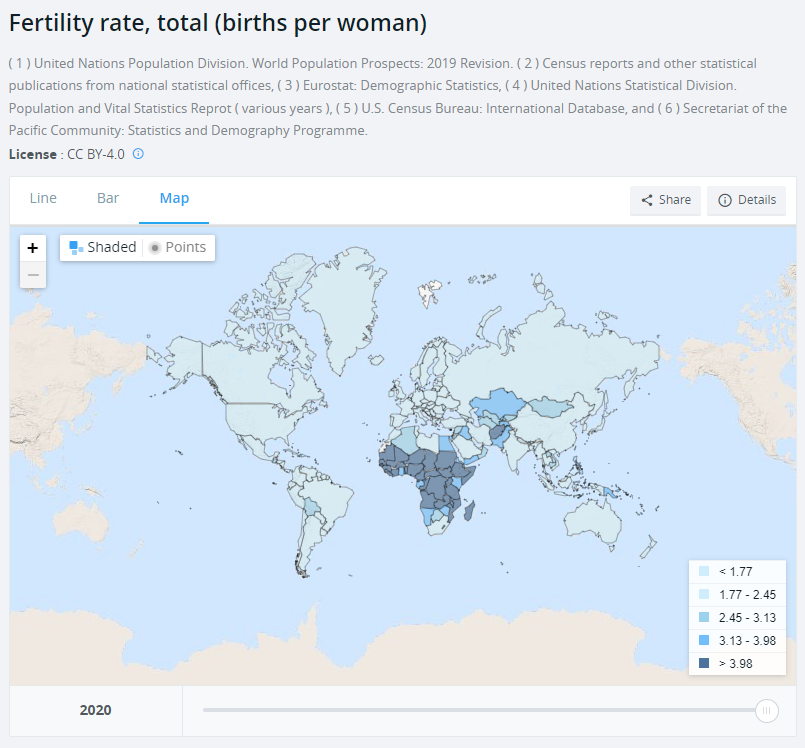Click the year slider handle
805x748 pixels.
767,710
